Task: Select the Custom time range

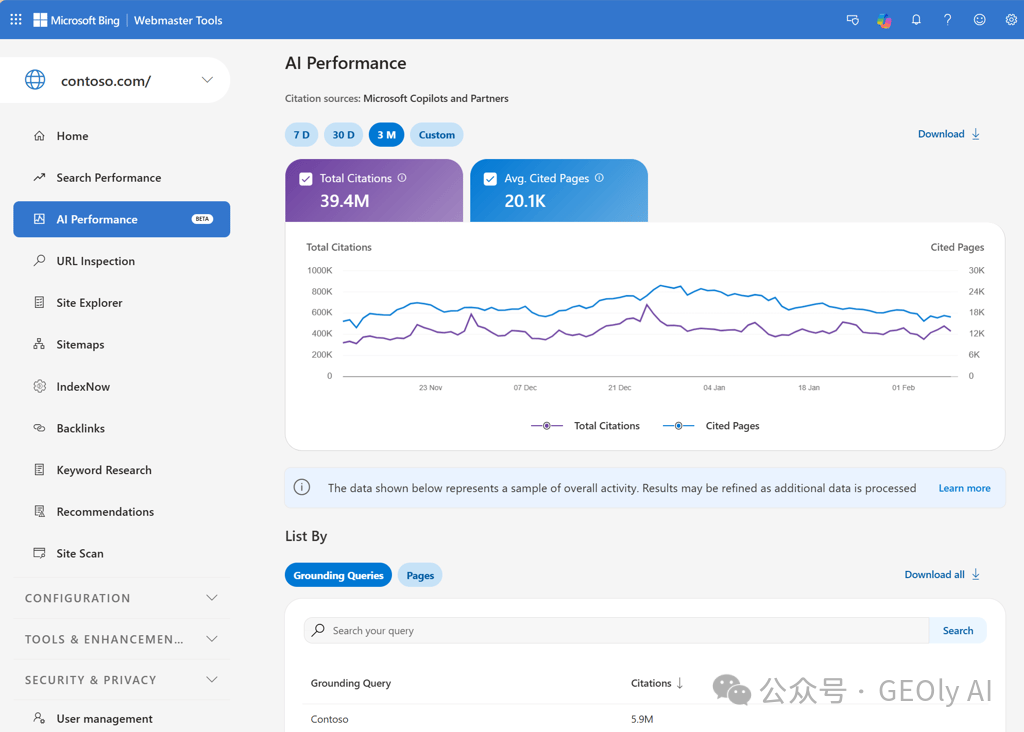Action: point(437,135)
